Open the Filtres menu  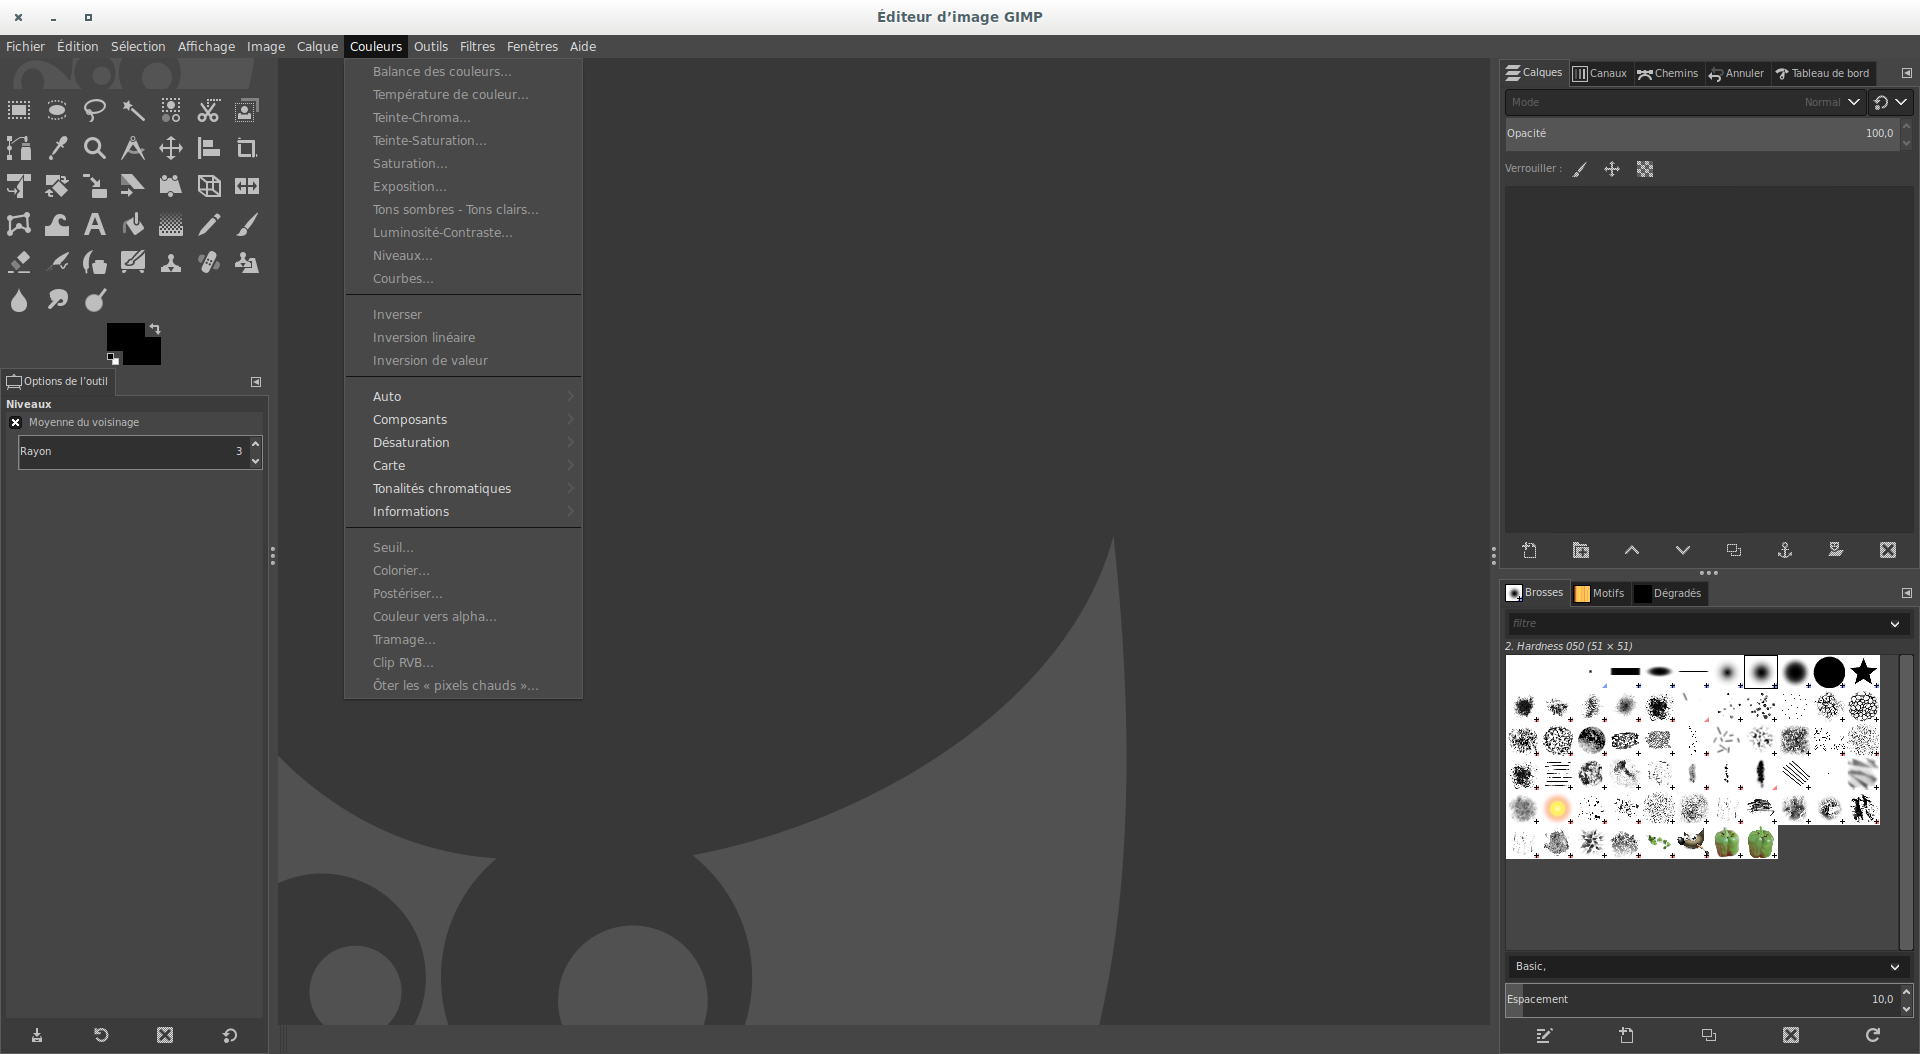tap(477, 46)
